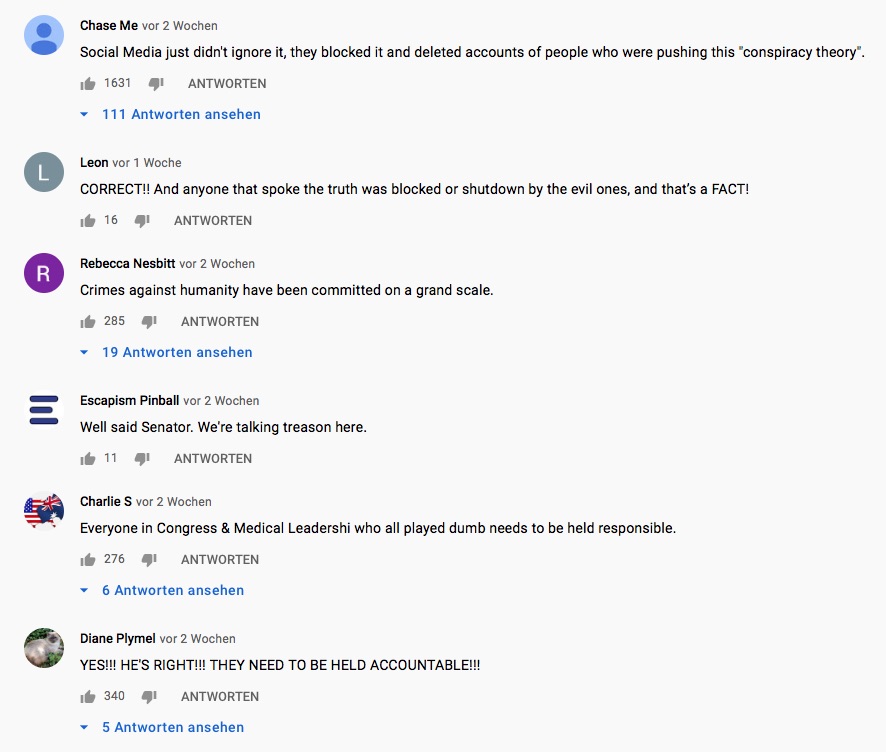Viewport: 886px width, 752px height.
Task: Open Chase Me's channel name link
Action: pos(109,25)
